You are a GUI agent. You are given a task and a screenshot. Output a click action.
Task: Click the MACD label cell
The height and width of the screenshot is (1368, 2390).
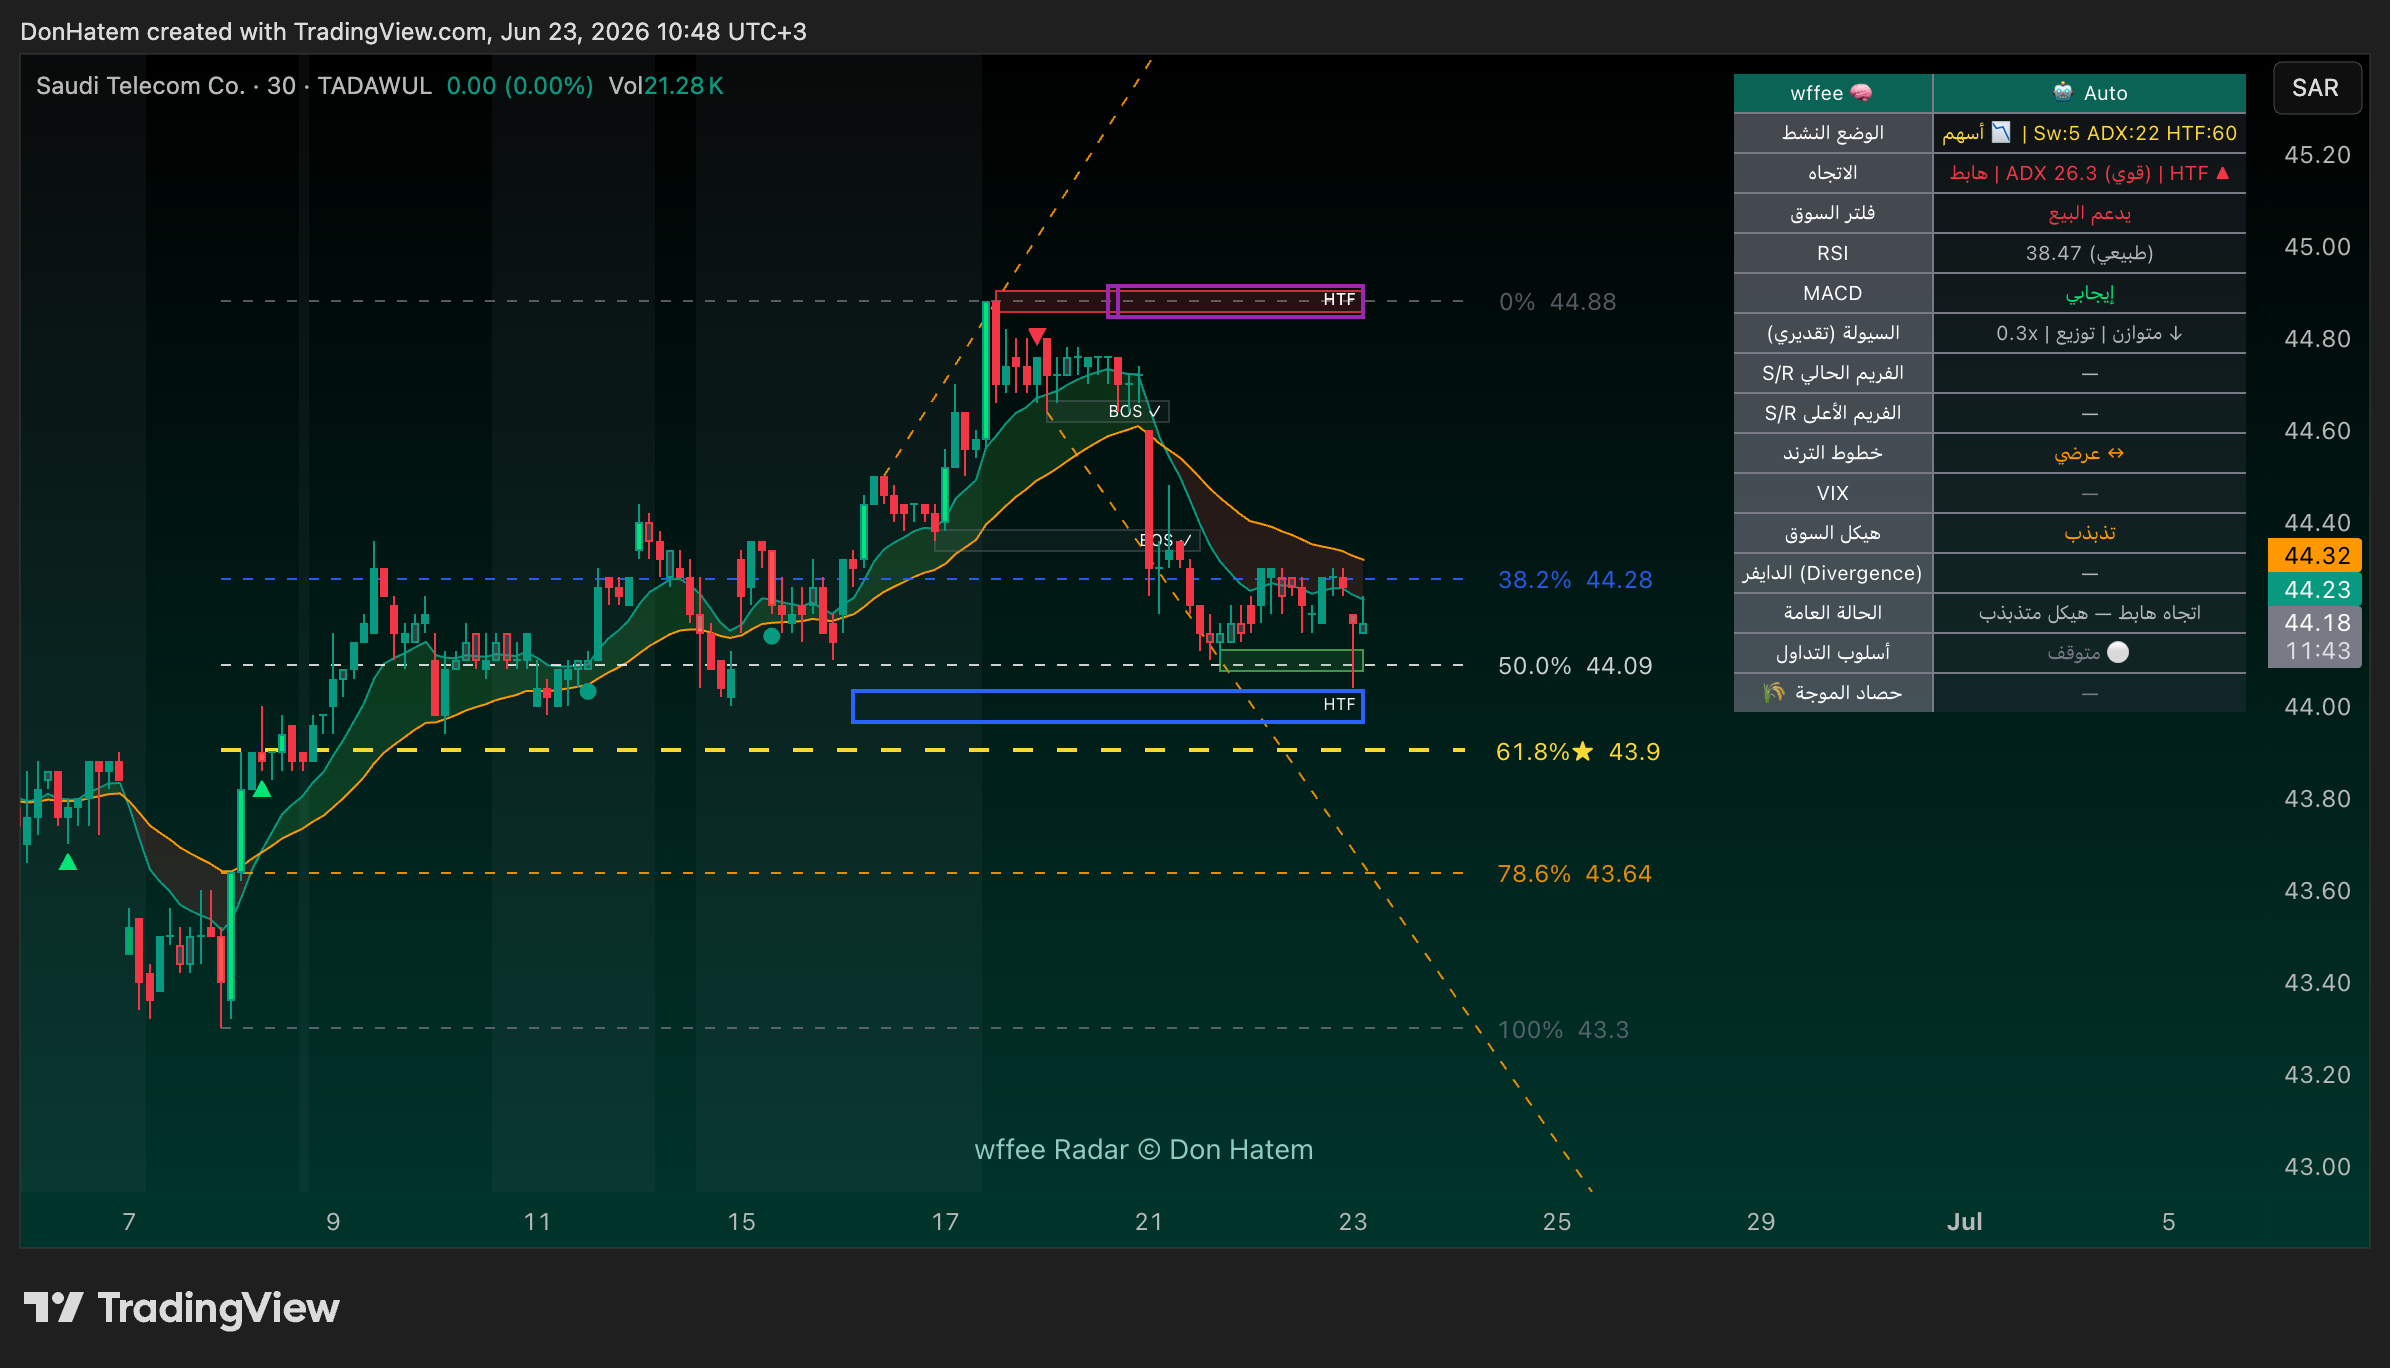coord(1833,293)
